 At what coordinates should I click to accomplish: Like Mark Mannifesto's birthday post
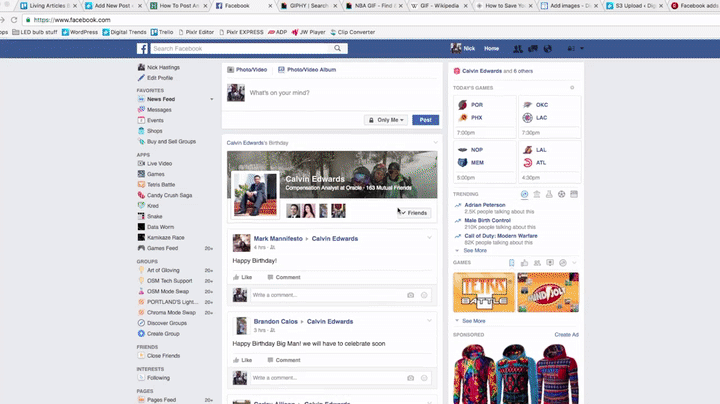tap(242, 277)
